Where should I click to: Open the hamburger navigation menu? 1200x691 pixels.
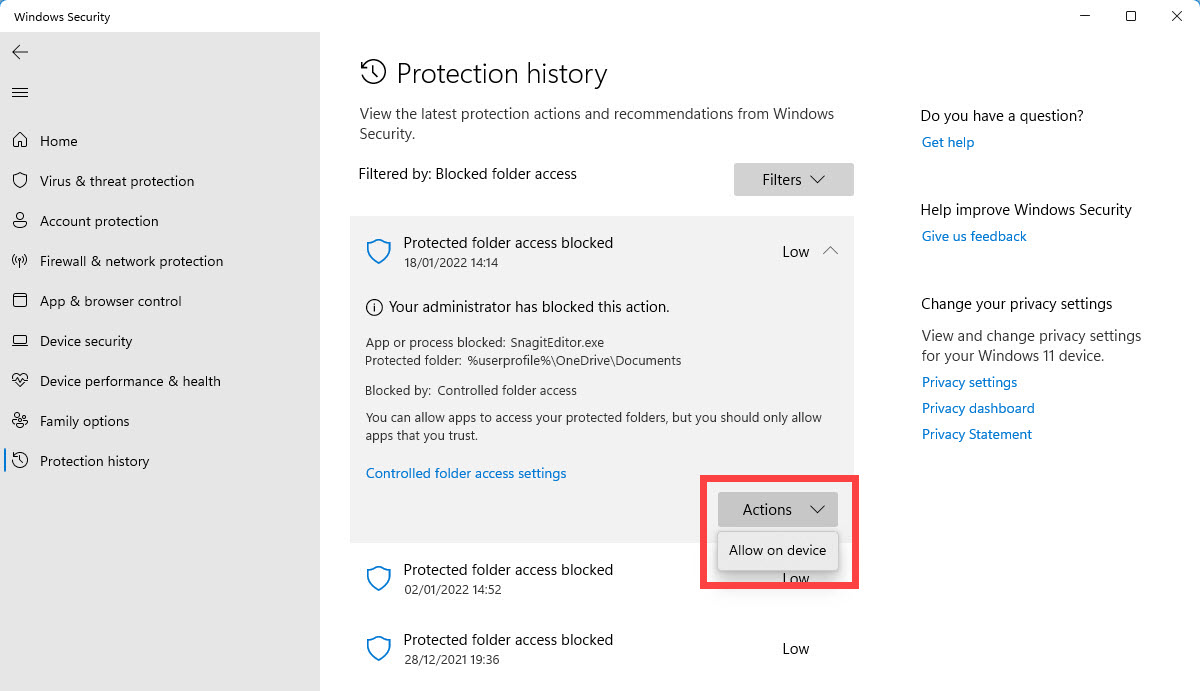coord(20,93)
